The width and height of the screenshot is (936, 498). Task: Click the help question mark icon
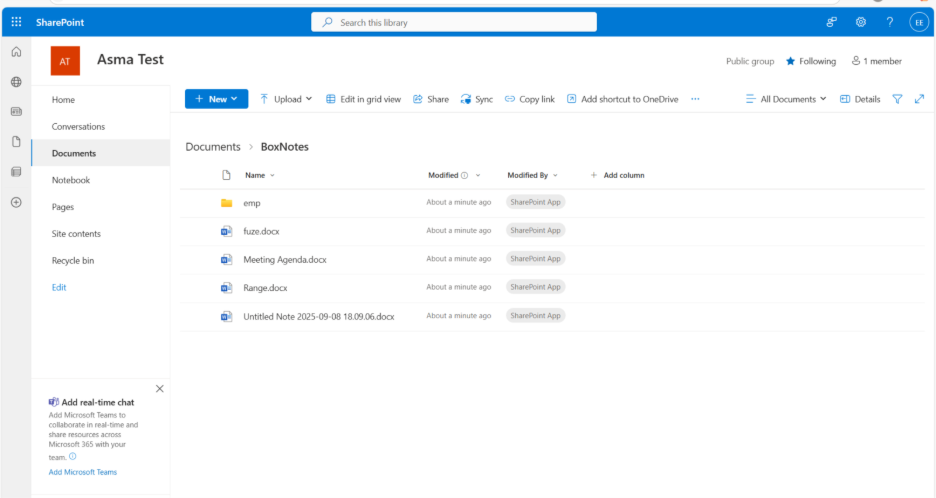click(x=889, y=22)
